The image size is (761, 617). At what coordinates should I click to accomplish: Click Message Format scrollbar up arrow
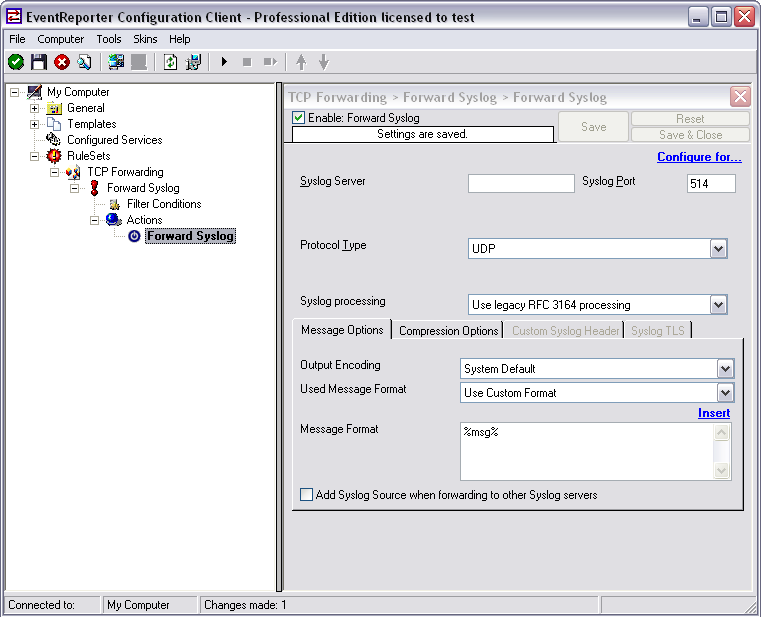point(722,432)
